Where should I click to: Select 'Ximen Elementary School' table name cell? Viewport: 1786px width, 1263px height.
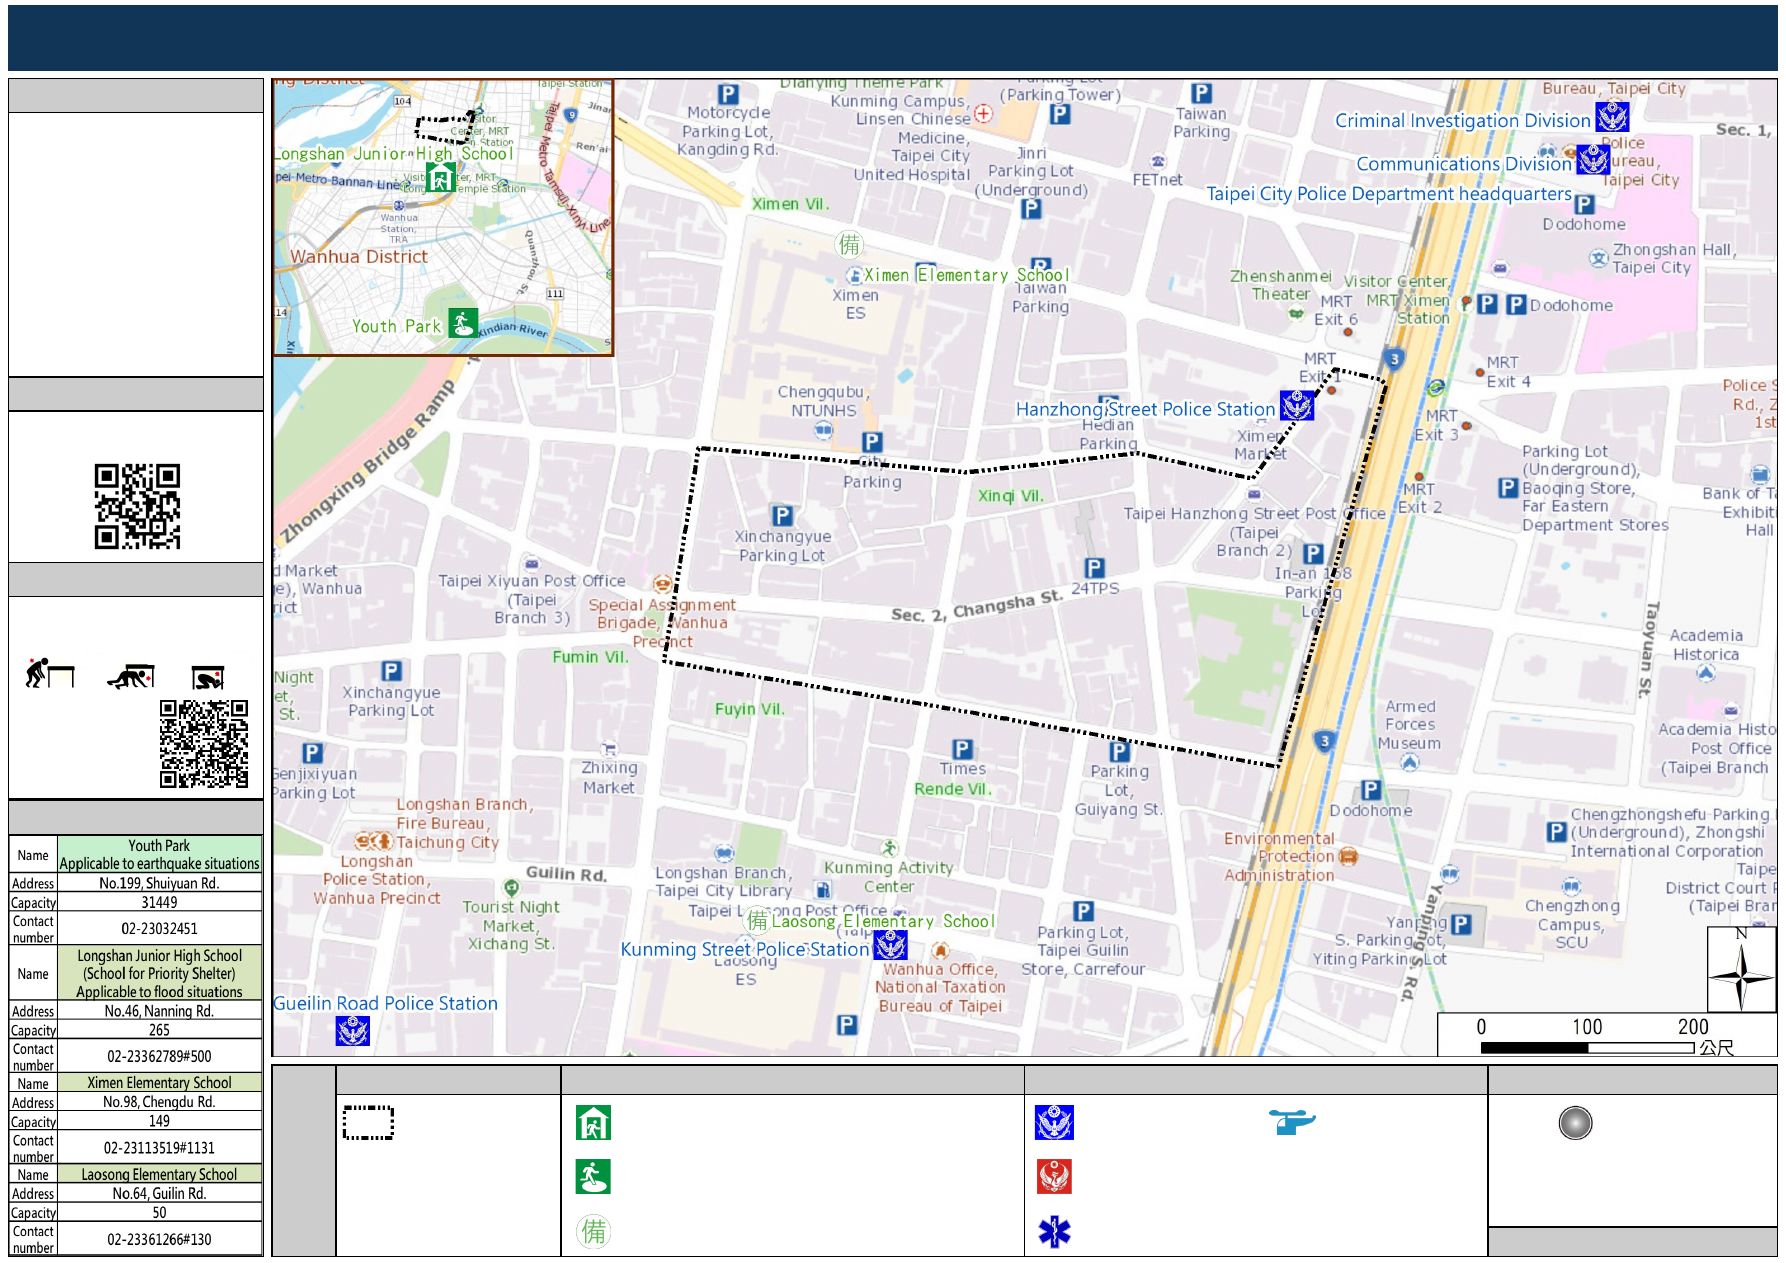[x=159, y=1083]
